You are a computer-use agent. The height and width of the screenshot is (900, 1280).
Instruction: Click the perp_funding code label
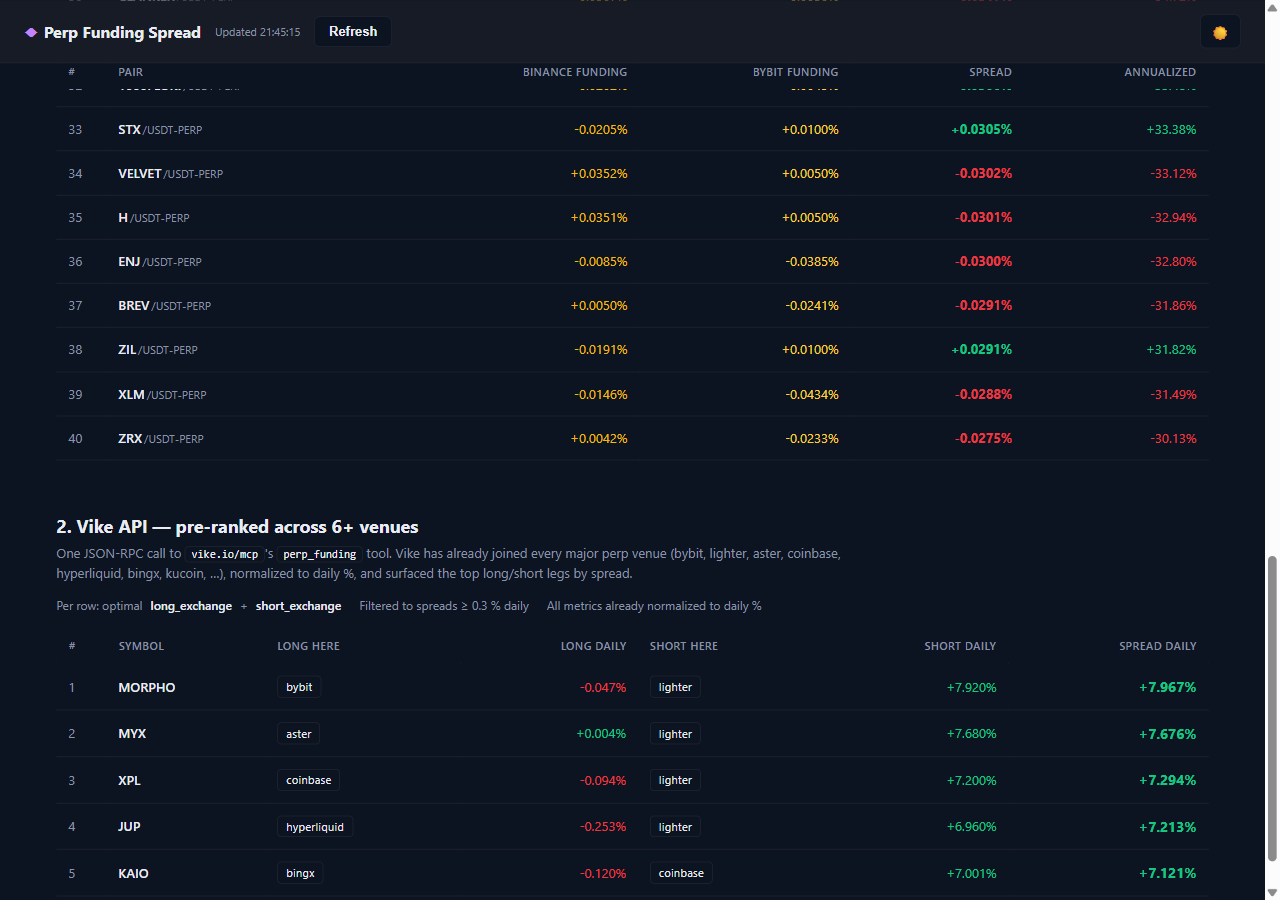(x=319, y=554)
